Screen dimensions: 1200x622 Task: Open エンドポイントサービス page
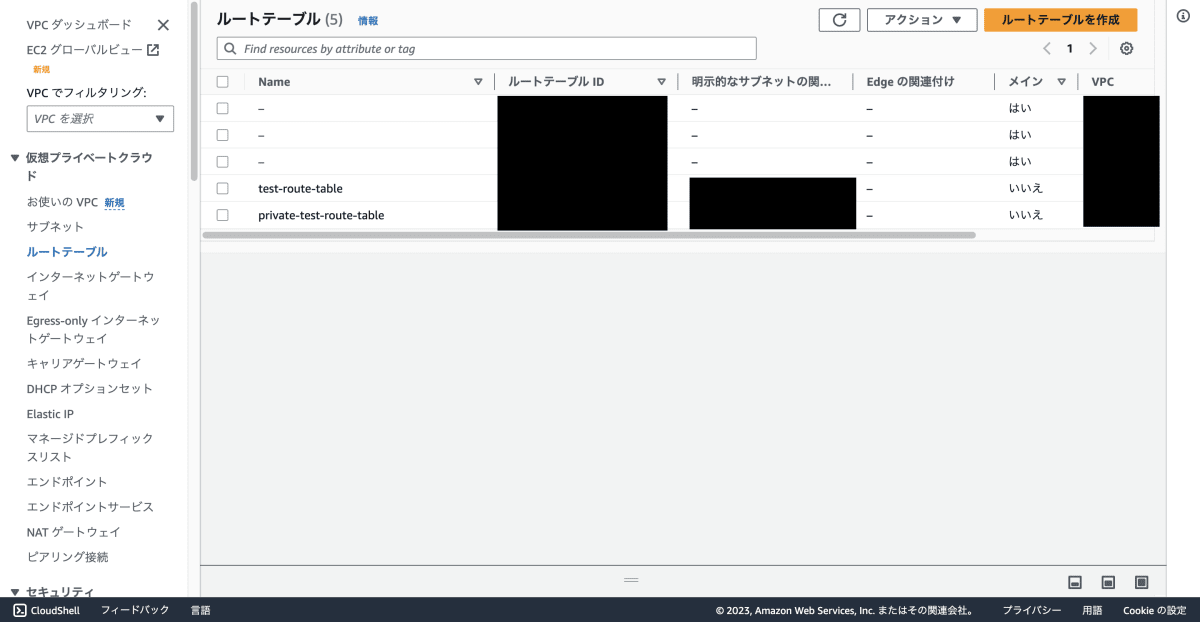(x=90, y=507)
